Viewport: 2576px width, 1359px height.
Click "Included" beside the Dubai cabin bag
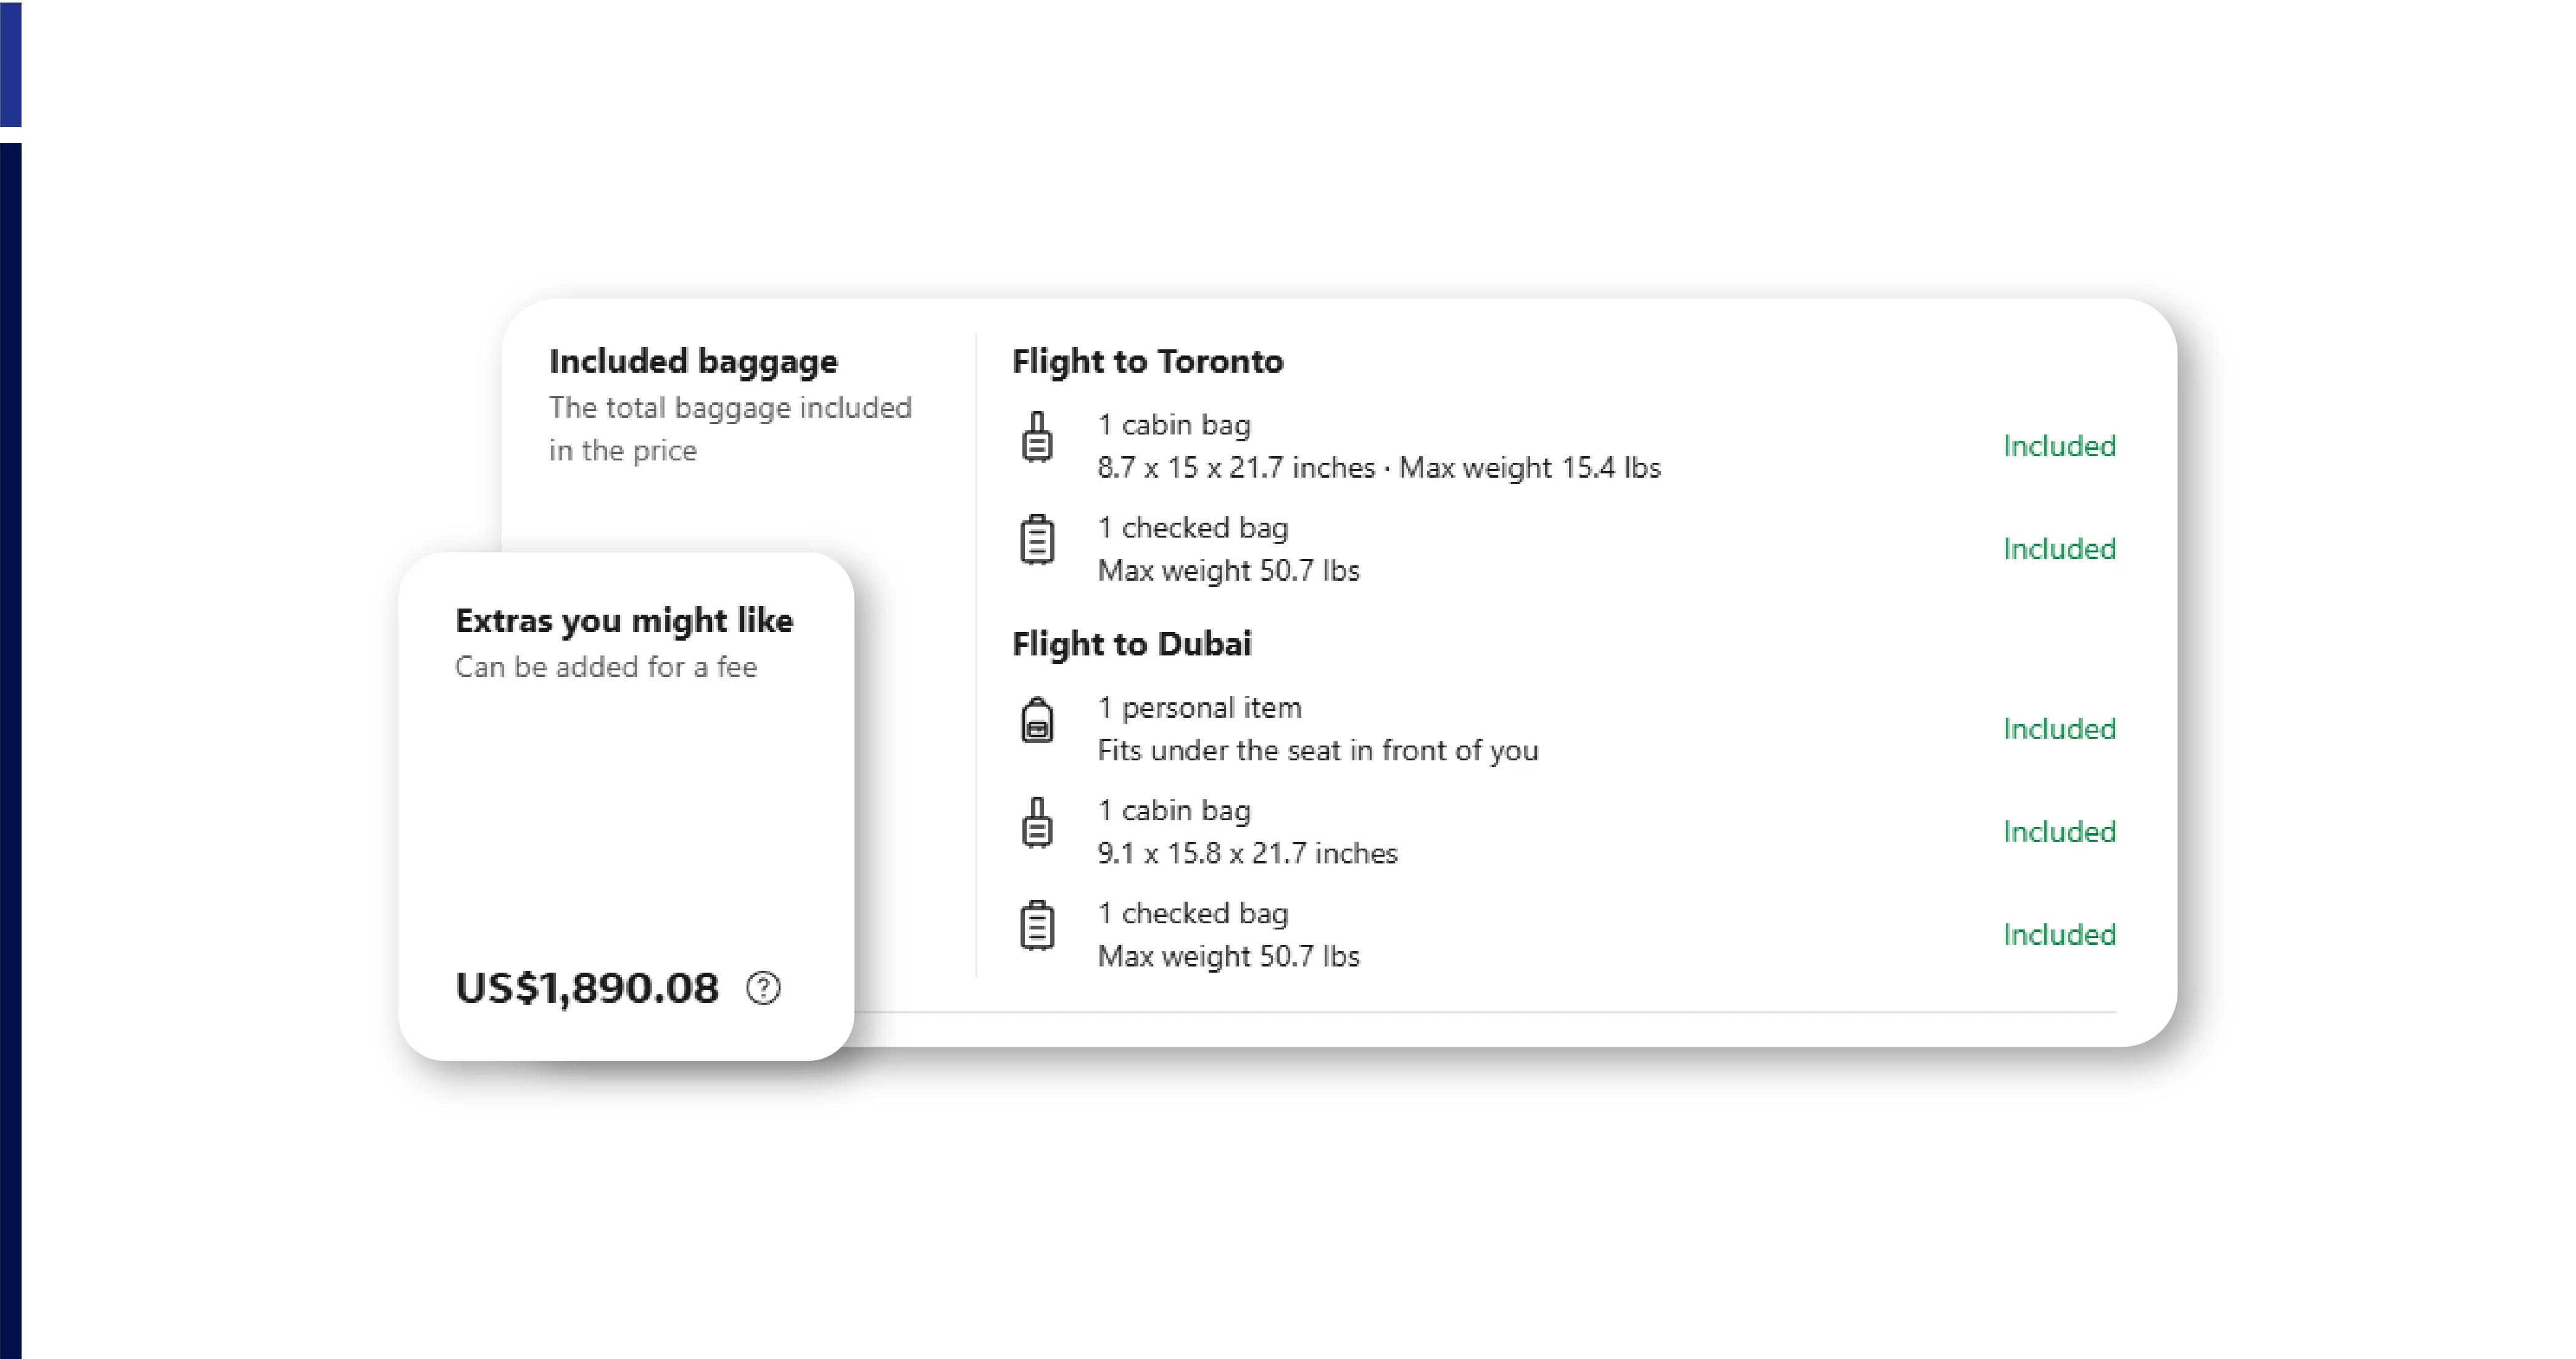(2059, 832)
